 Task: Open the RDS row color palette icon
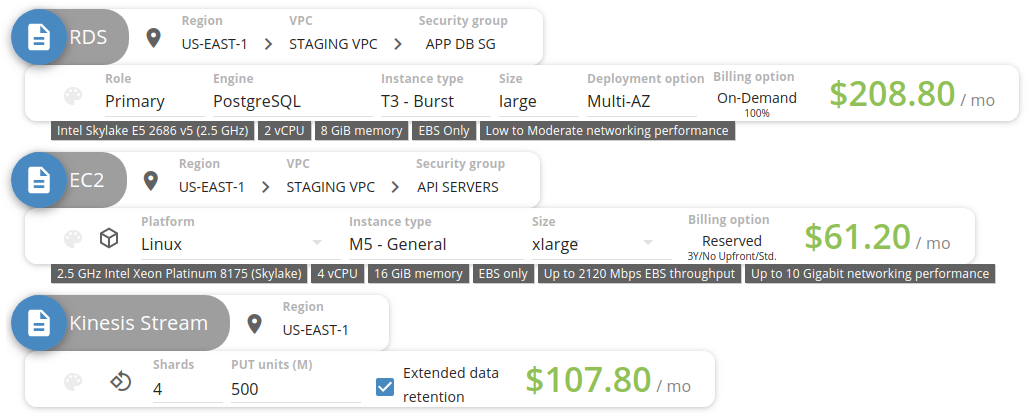(x=73, y=96)
